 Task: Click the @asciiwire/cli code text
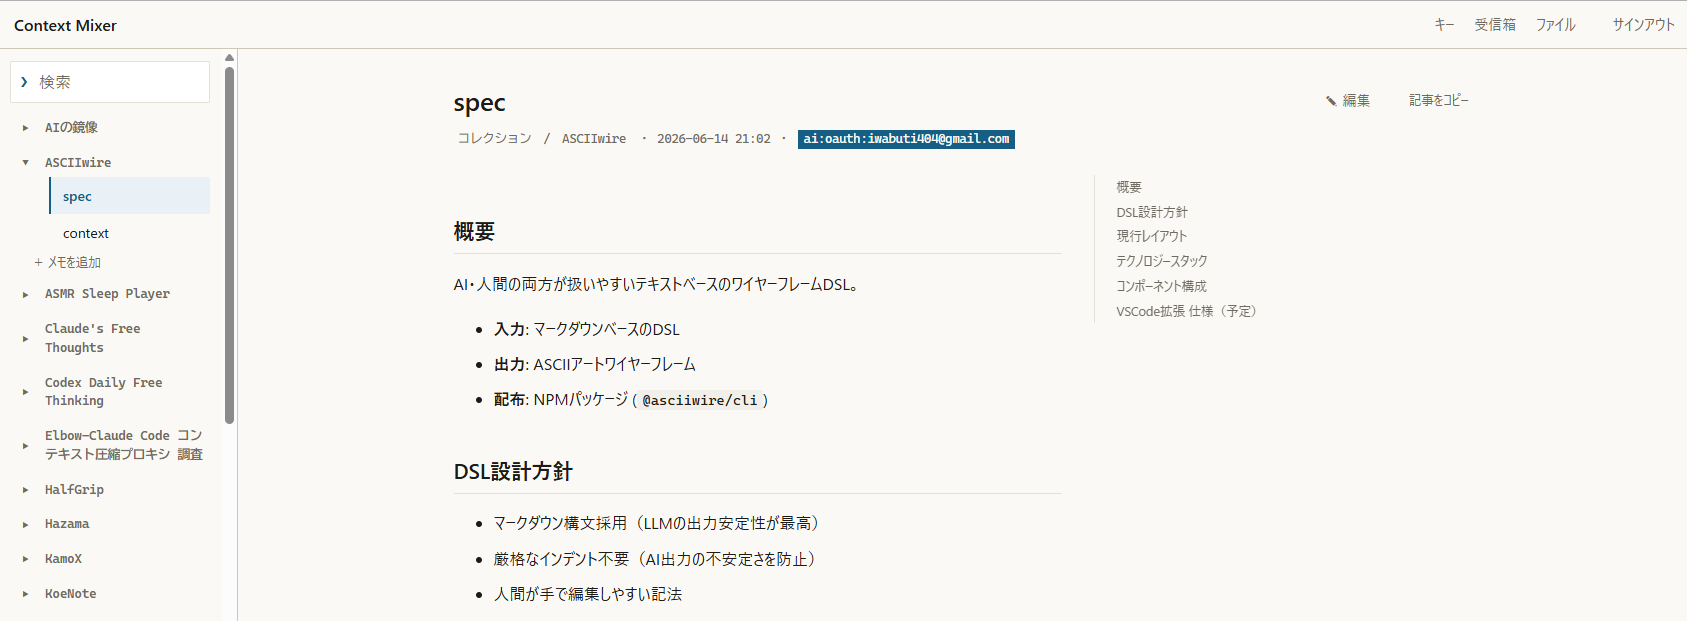[700, 400]
